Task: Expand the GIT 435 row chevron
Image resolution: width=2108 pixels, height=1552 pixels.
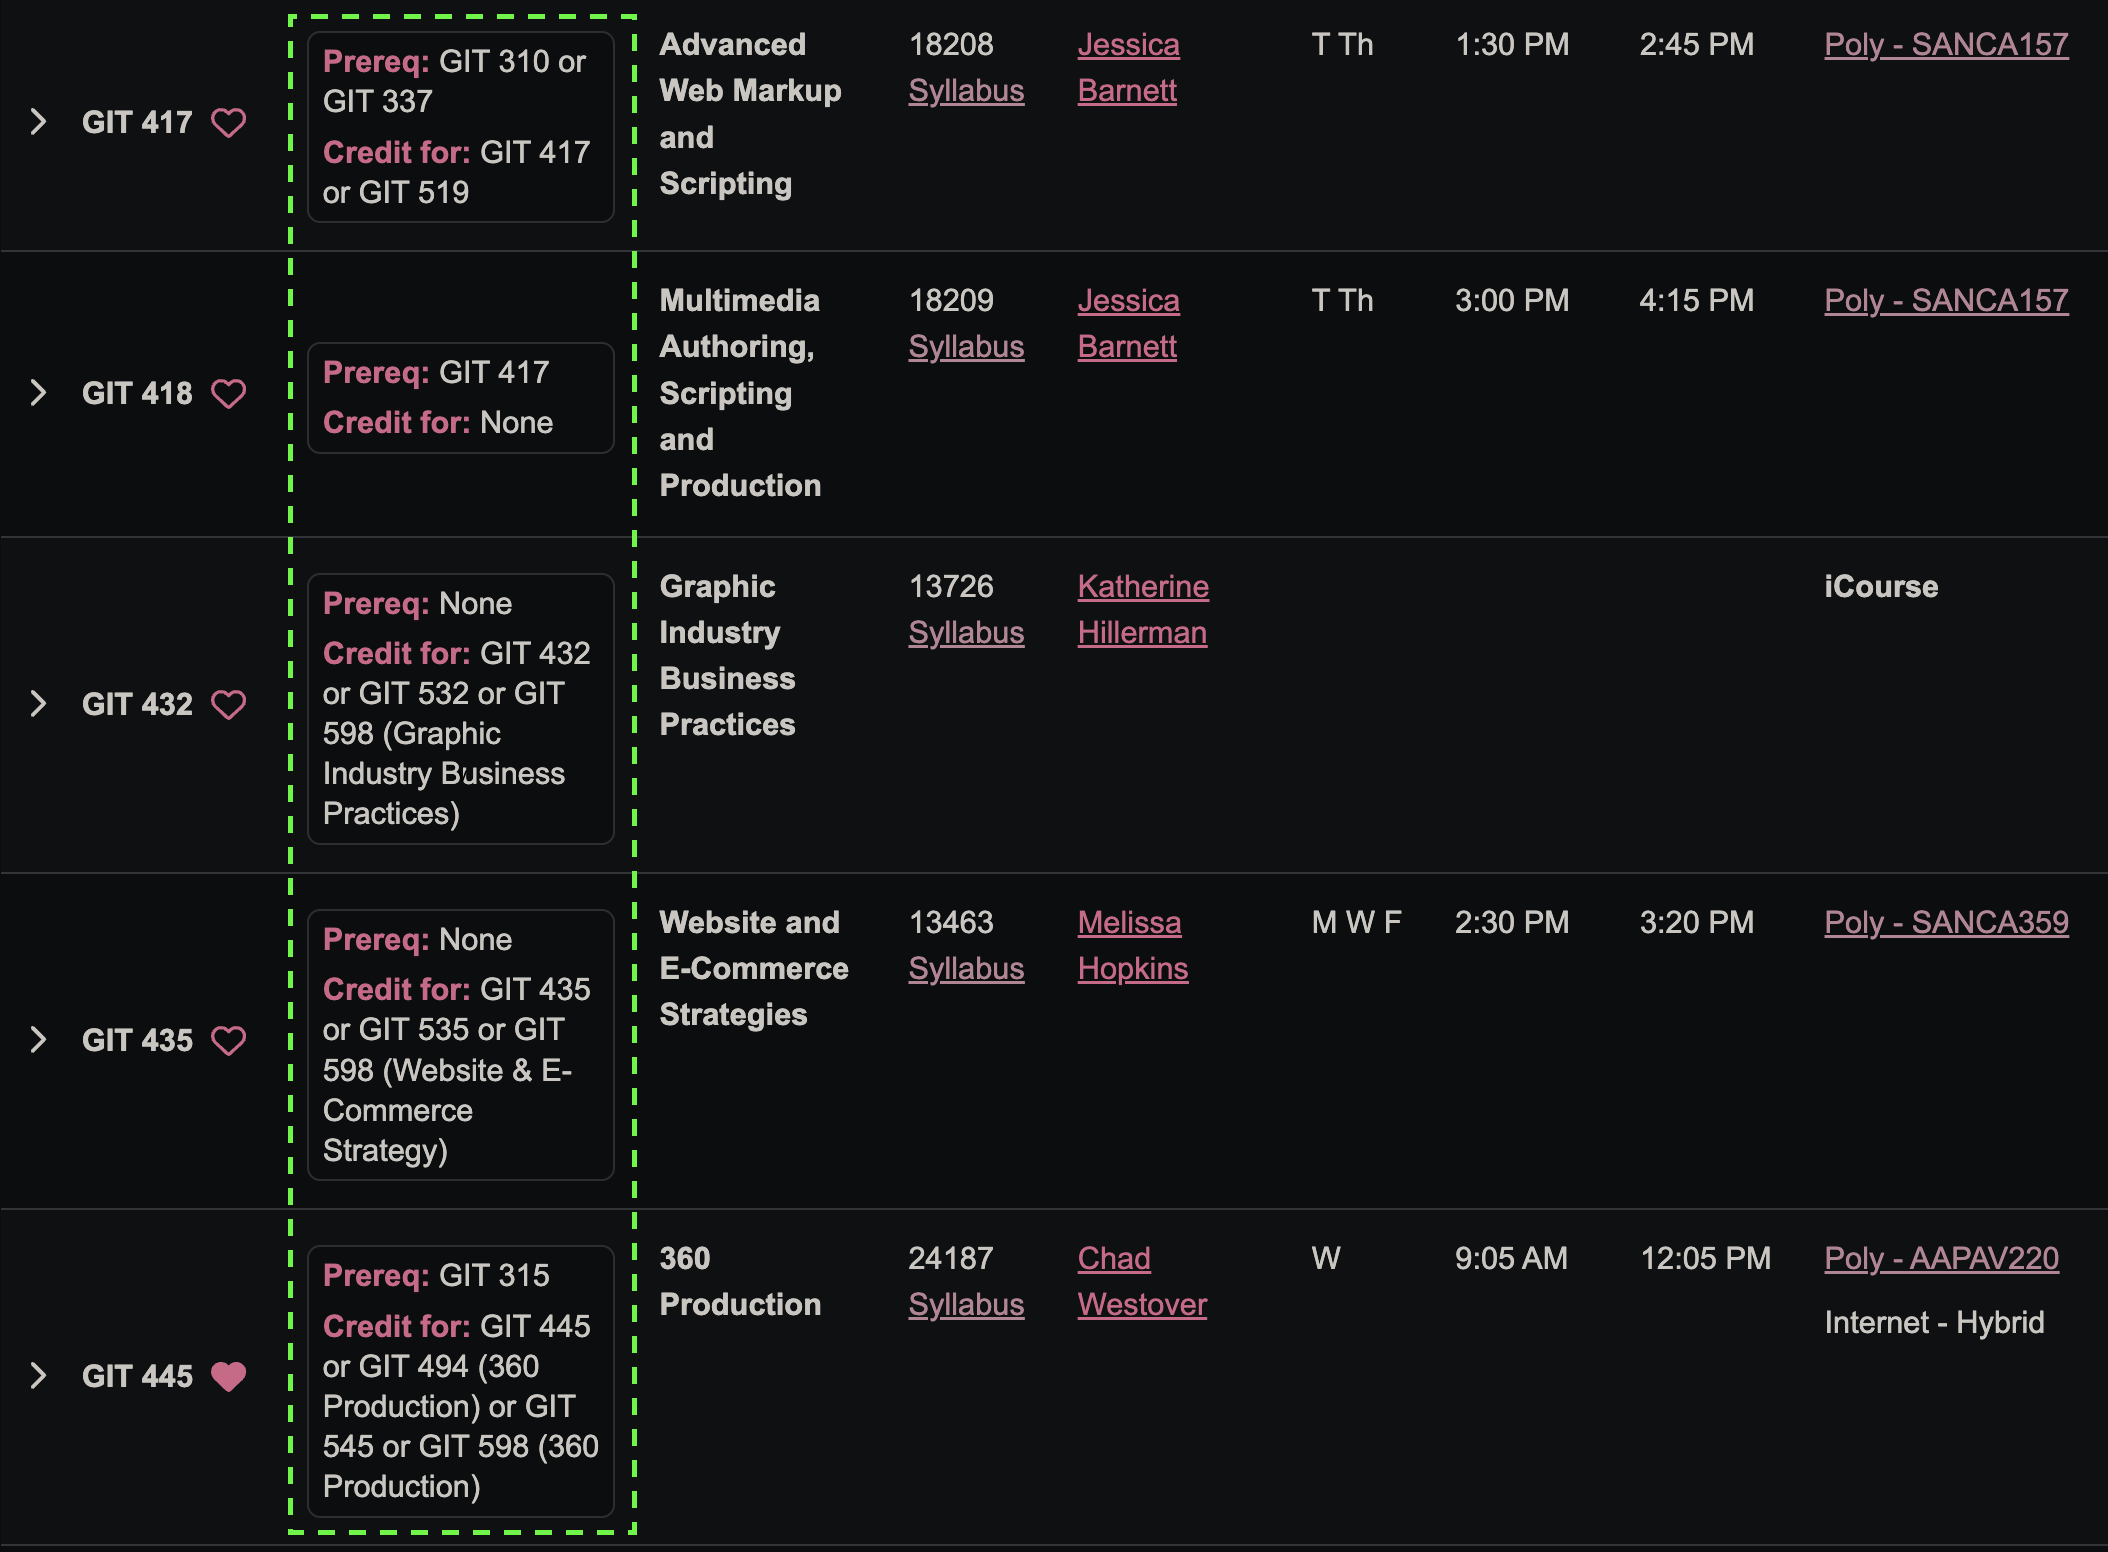Action: pos(38,1040)
